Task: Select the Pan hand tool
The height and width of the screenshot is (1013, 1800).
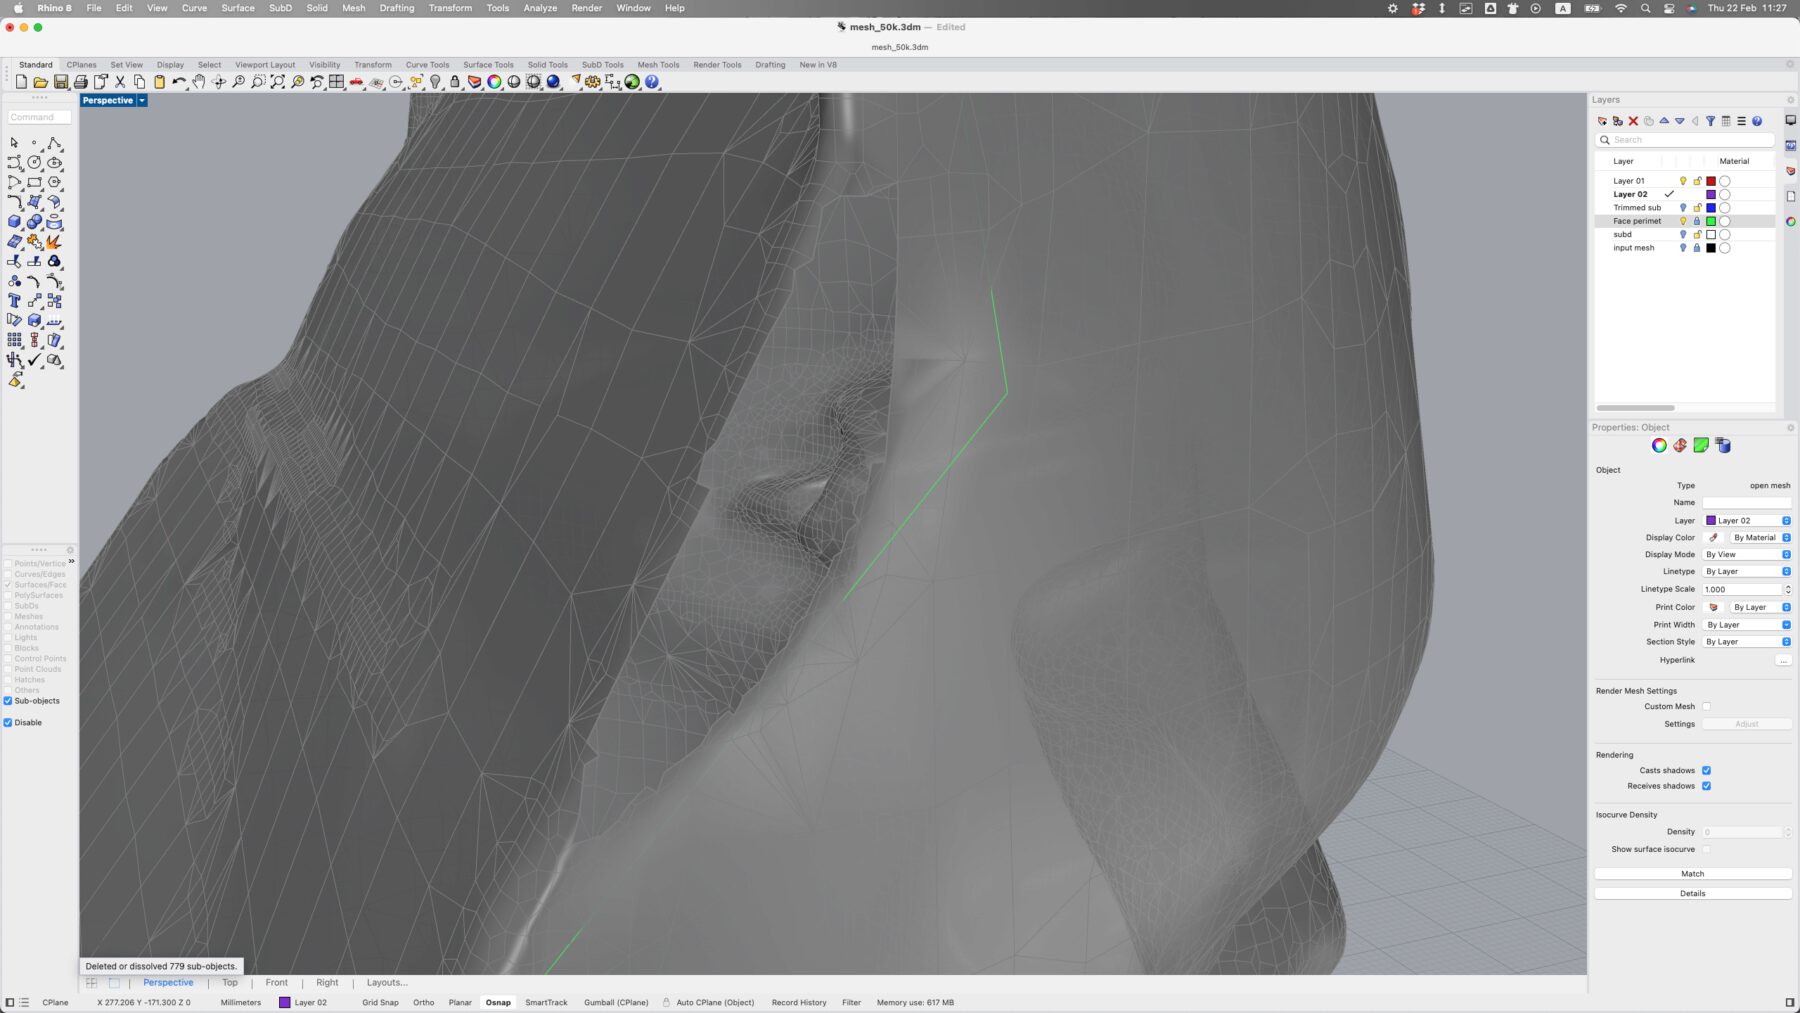Action: (199, 82)
